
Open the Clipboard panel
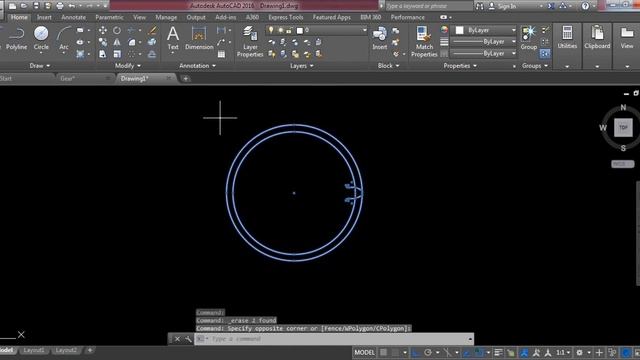(597, 38)
